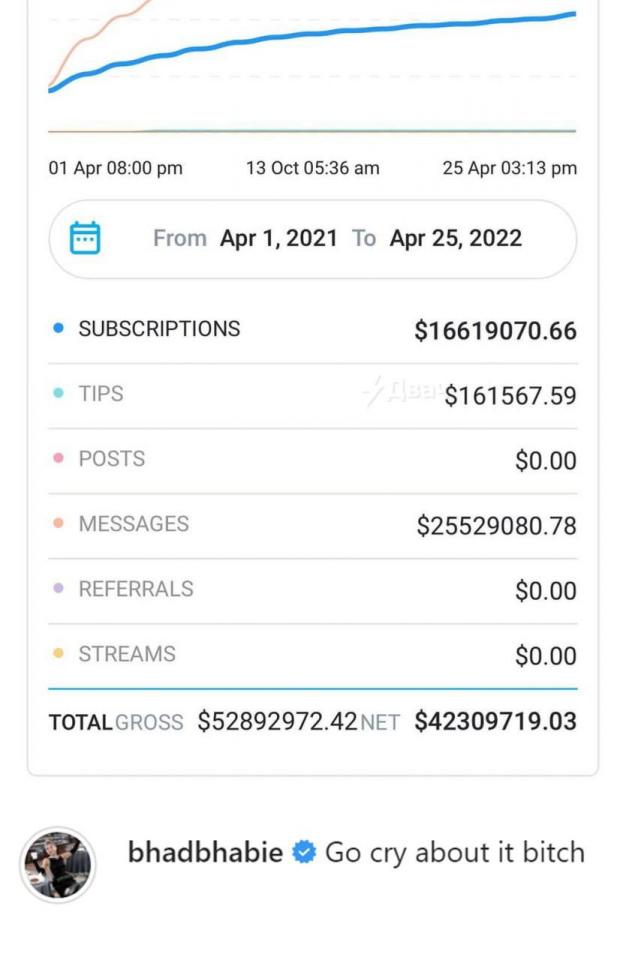The height and width of the screenshot is (960, 626).
Task: Toggle the Referrals purple legend dot
Action: [58, 588]
